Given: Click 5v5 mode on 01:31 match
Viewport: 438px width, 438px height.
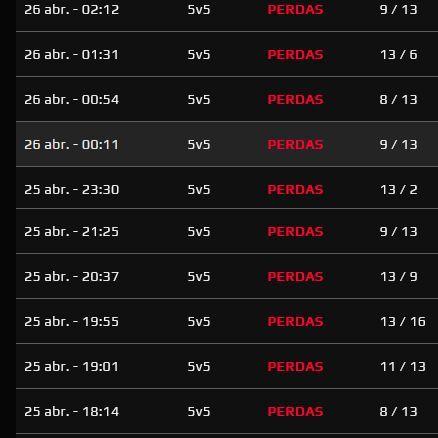Looking at the screenshot, I should coord(199,54).
